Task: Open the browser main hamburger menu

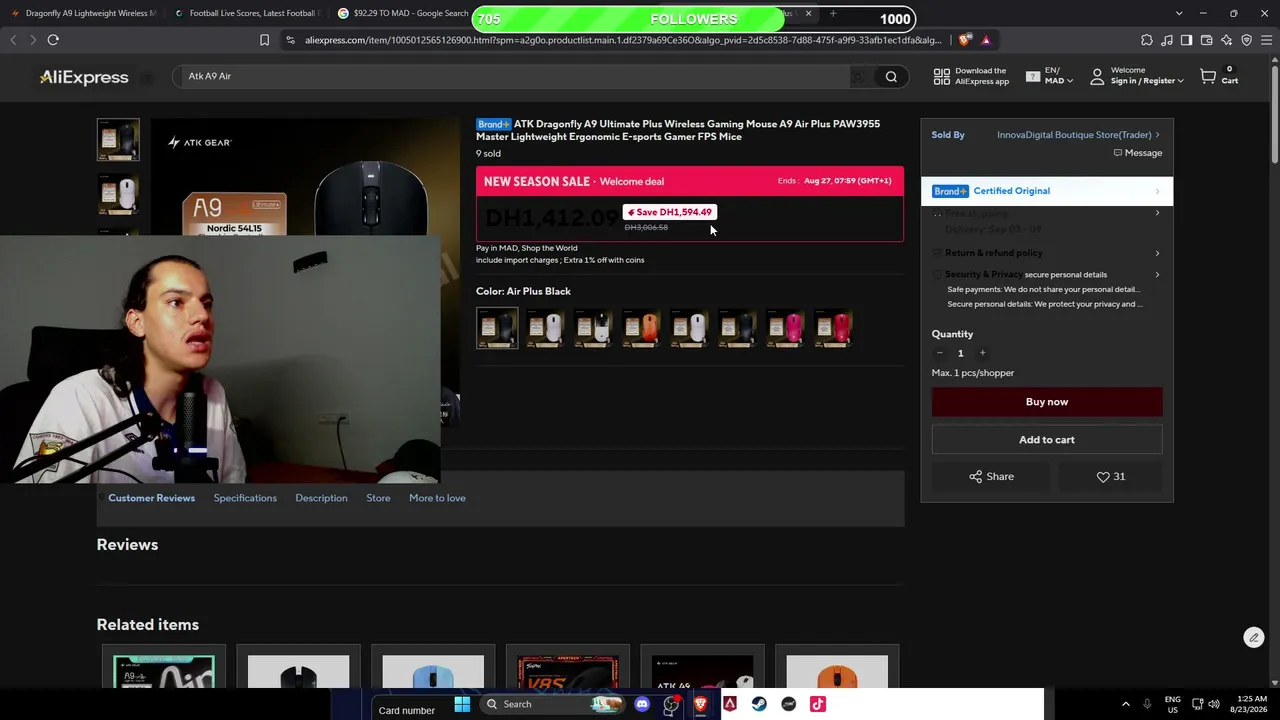Action: (x=1266, y=40)
